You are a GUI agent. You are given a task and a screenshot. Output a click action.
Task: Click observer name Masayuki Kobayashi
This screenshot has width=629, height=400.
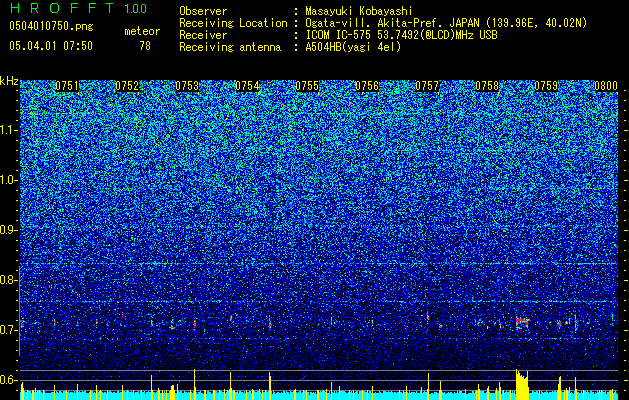(x=359, y=11)
